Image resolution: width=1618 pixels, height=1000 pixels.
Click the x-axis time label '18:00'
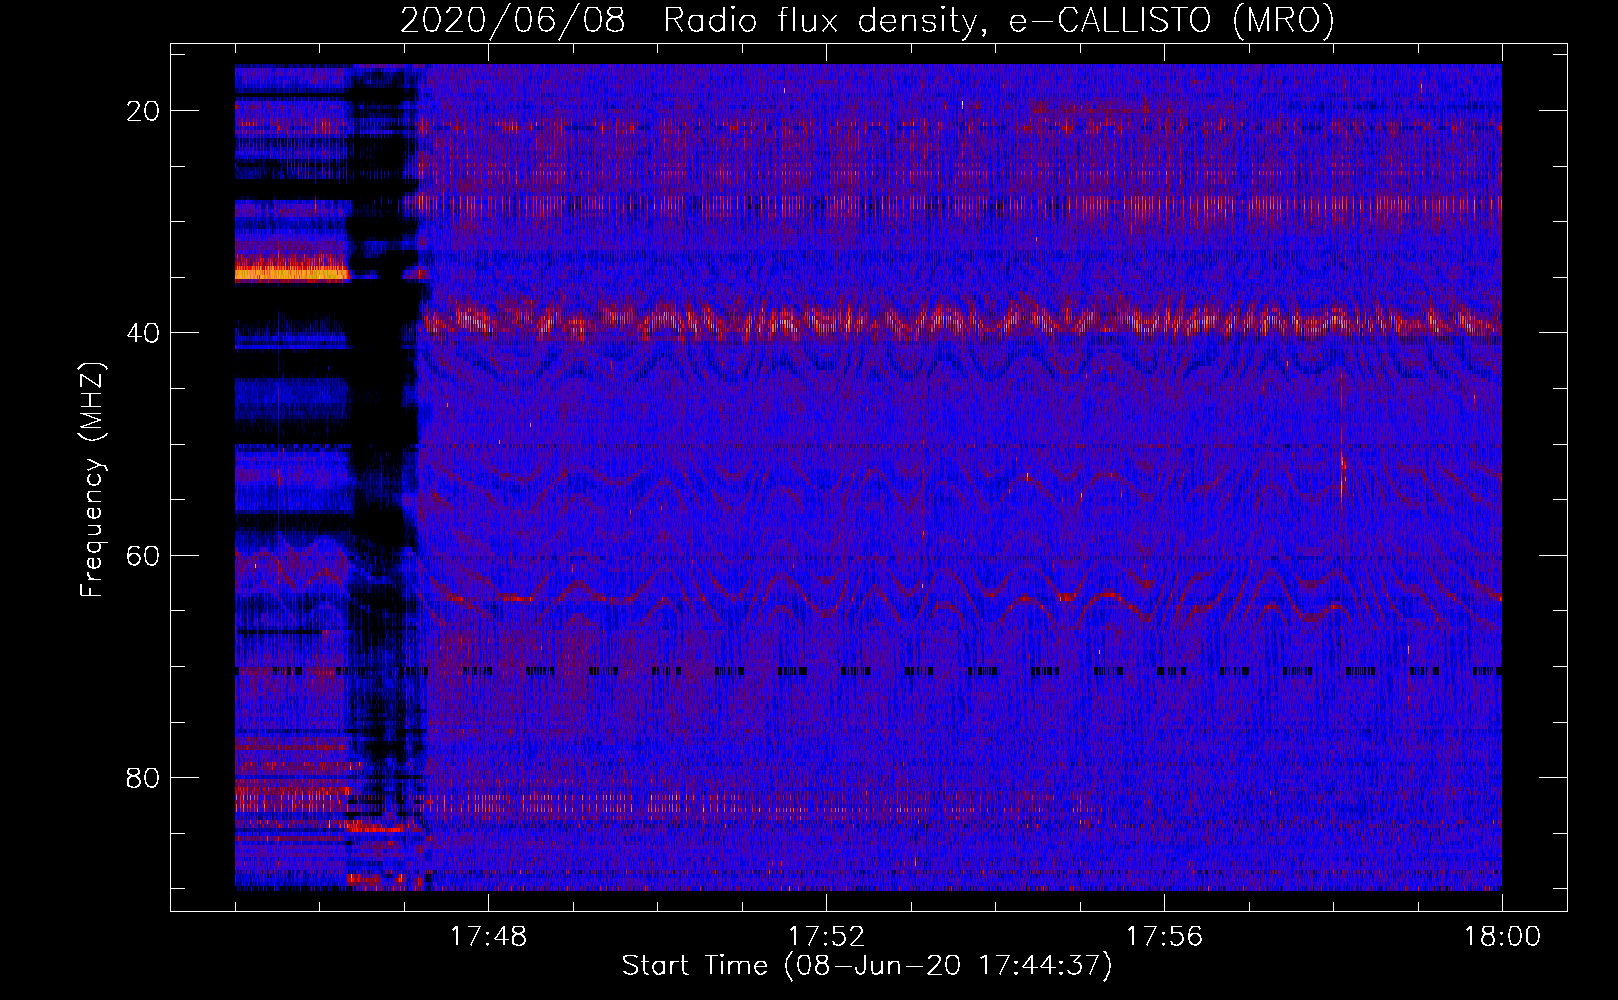tap(1502, 937)
